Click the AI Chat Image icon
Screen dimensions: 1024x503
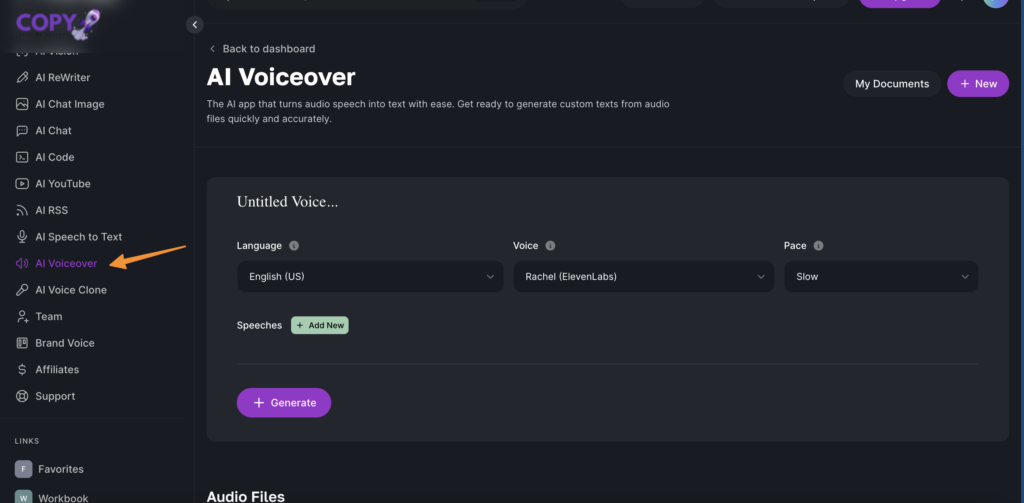(x=22, y=104)
